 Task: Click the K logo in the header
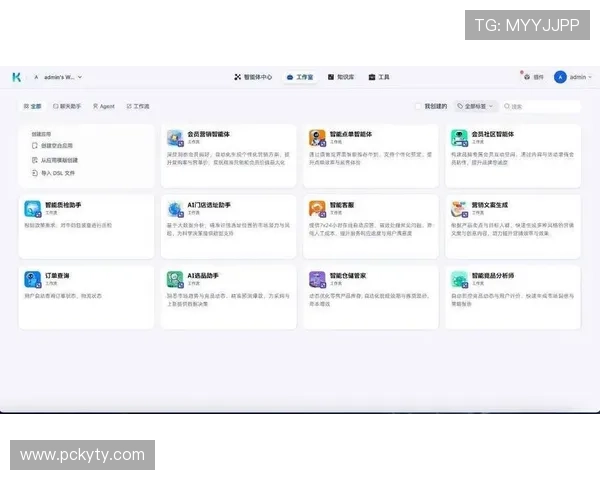coord(16,77)
